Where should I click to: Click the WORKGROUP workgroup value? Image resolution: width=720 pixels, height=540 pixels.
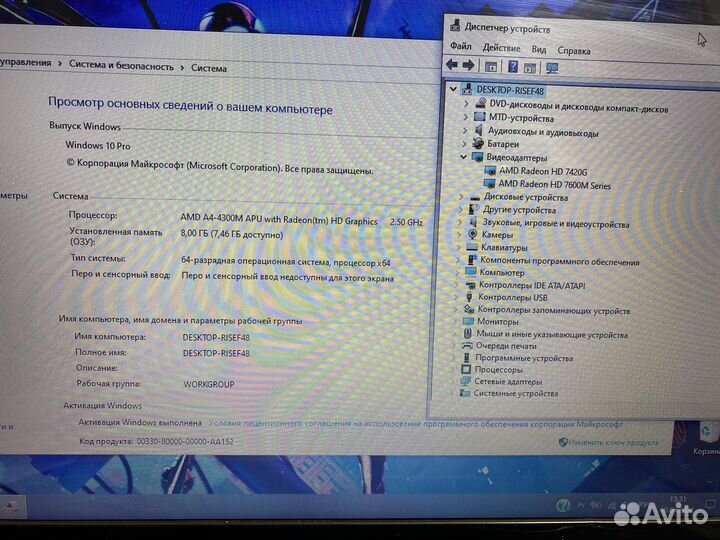click(209, 384)
